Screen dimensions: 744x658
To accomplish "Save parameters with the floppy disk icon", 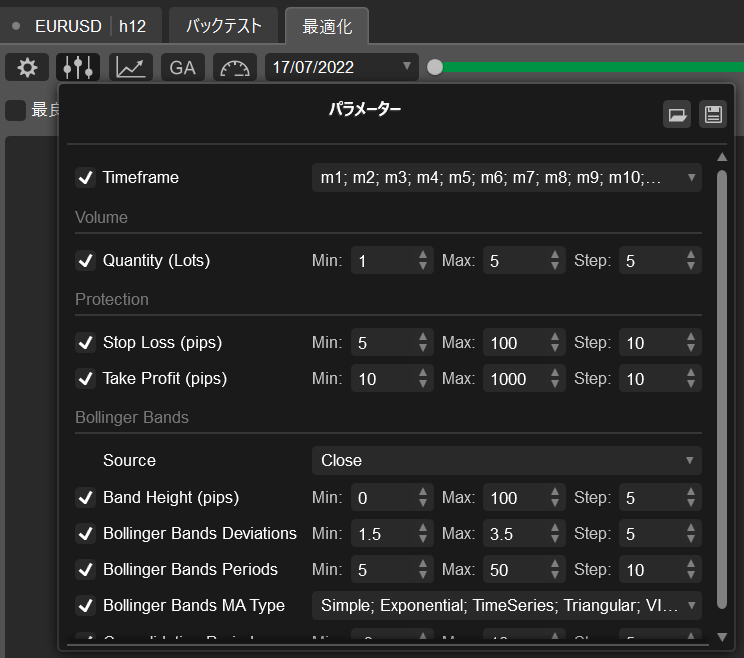I will point(713,114).
